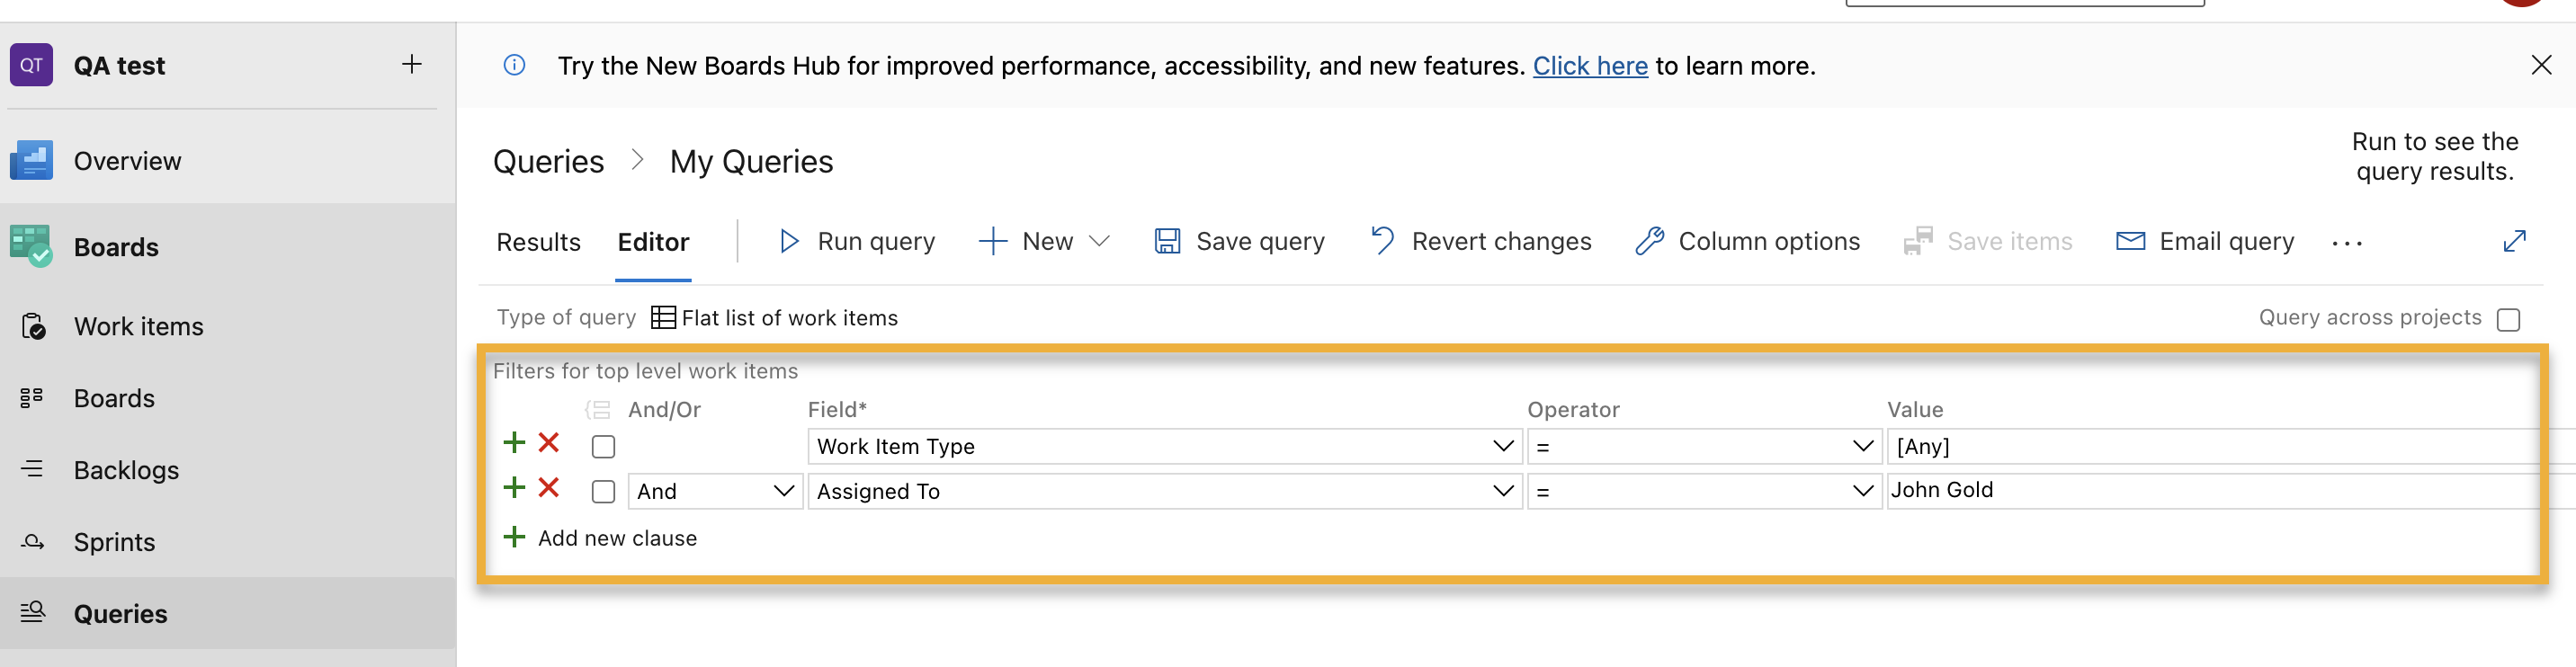2576x667 pixels.
Task: Click the Email query envelope icon
Action: coord(2130,241)
